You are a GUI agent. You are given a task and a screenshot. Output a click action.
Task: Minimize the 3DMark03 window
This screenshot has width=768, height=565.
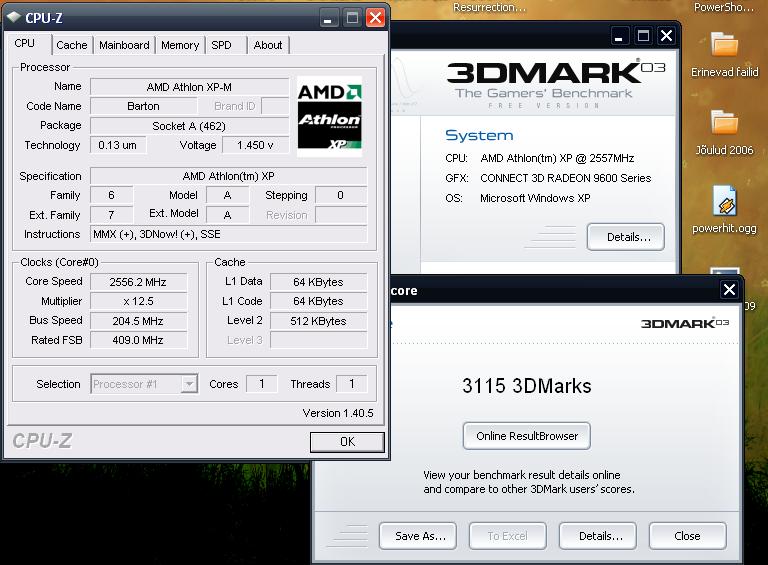tap(619, 36)
